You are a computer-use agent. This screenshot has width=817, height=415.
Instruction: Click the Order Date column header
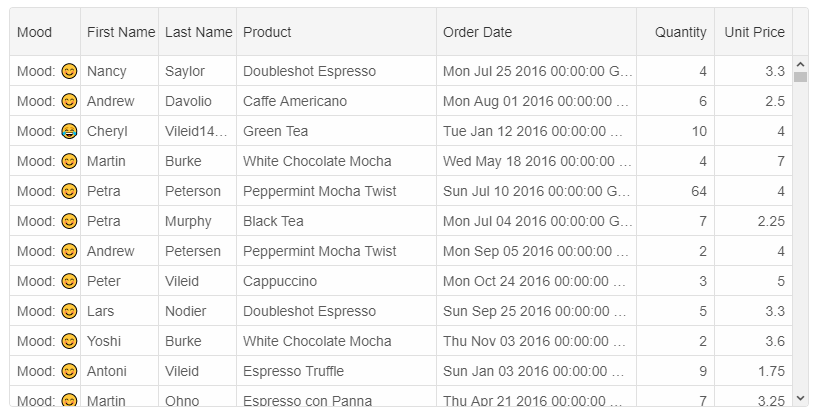click(x=477, y=32)
